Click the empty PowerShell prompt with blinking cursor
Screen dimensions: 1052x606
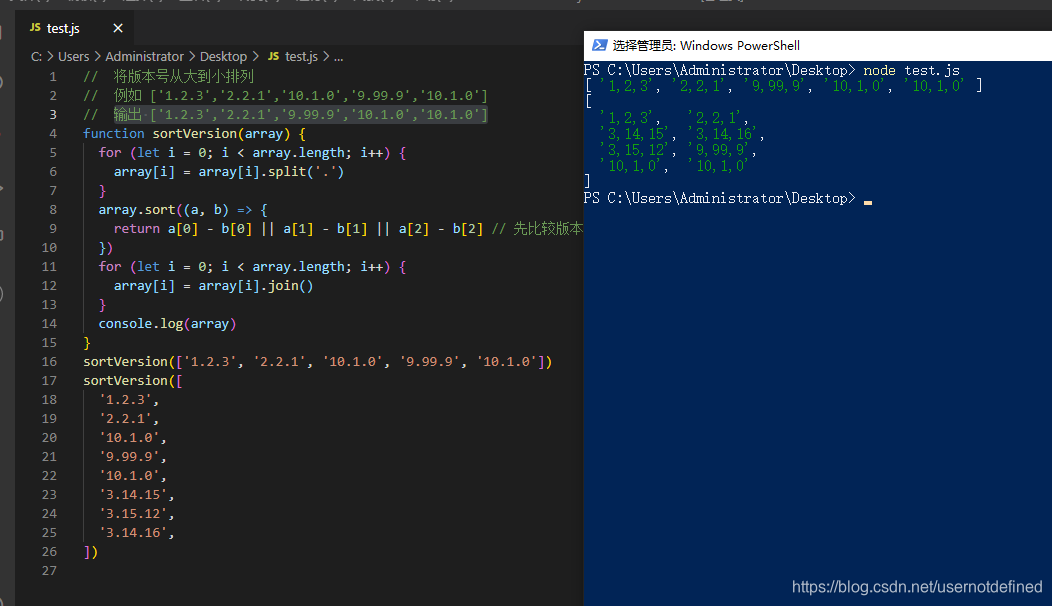tap(728, 199)
